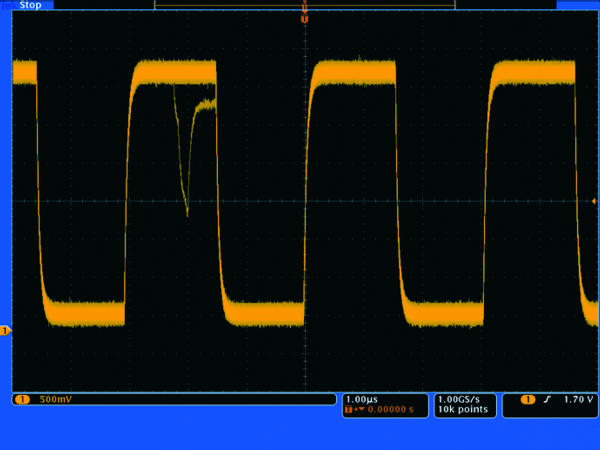Click the trigger delay icon beside 0.00000 s
The height and width of the screenshot is (450, 600).
pos(350,410)
